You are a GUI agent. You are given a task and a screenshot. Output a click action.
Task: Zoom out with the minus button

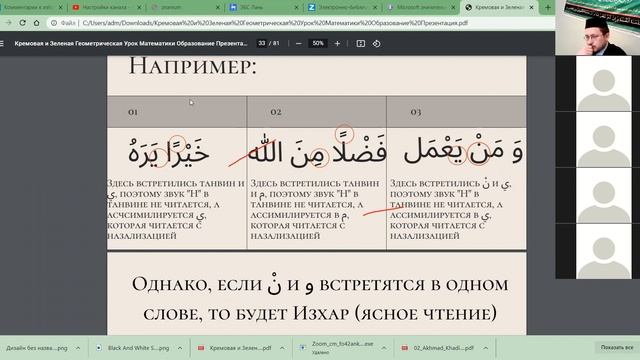click(298, 43)
